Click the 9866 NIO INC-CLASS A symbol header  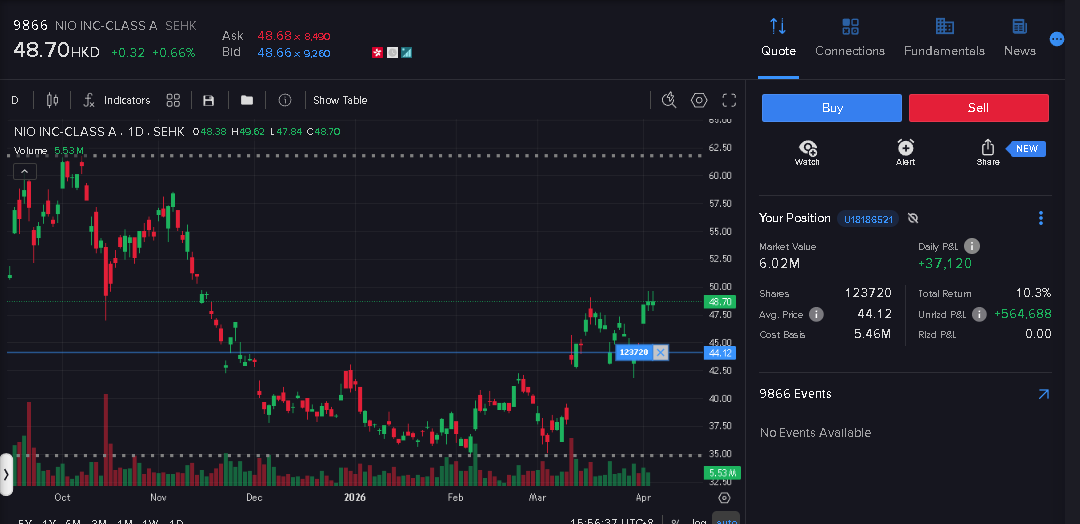(105, 25)
